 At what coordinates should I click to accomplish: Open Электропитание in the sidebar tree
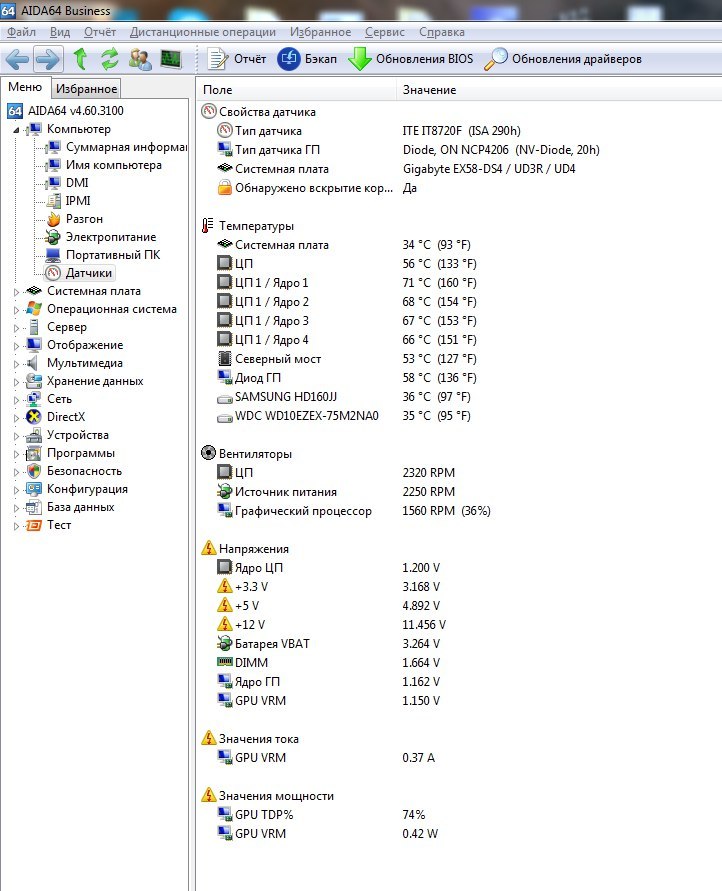(x=110, y=237)
